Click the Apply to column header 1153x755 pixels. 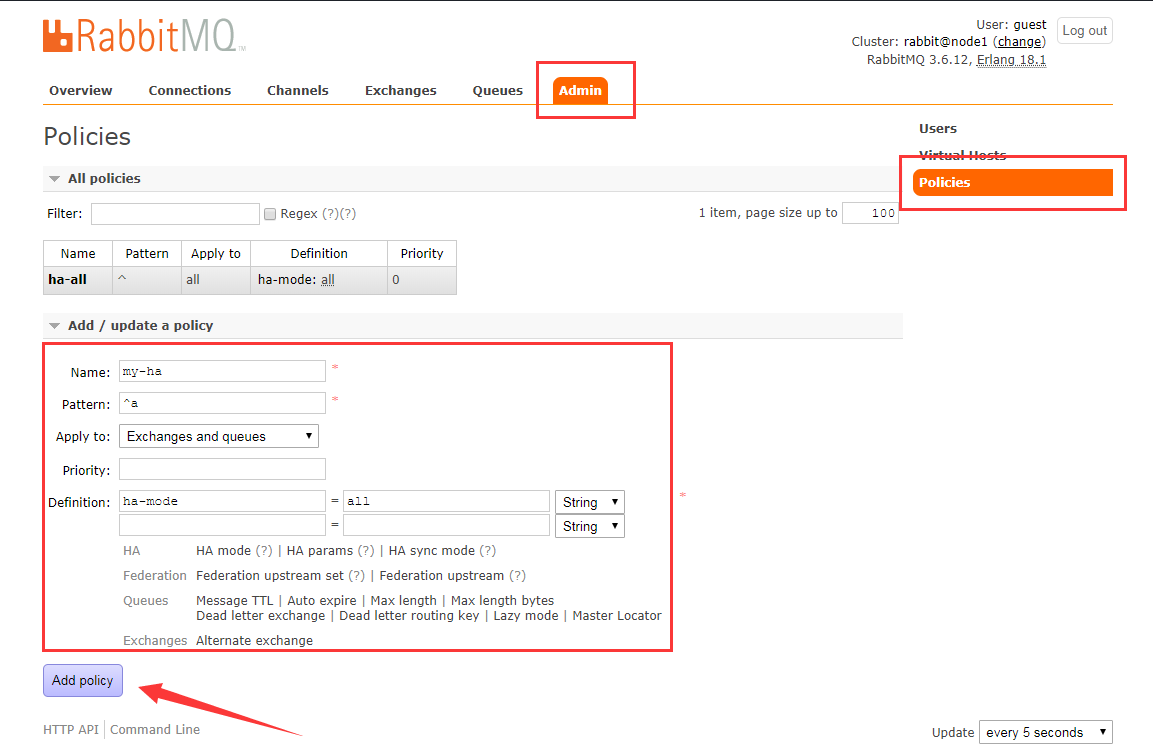click(215, 254)
